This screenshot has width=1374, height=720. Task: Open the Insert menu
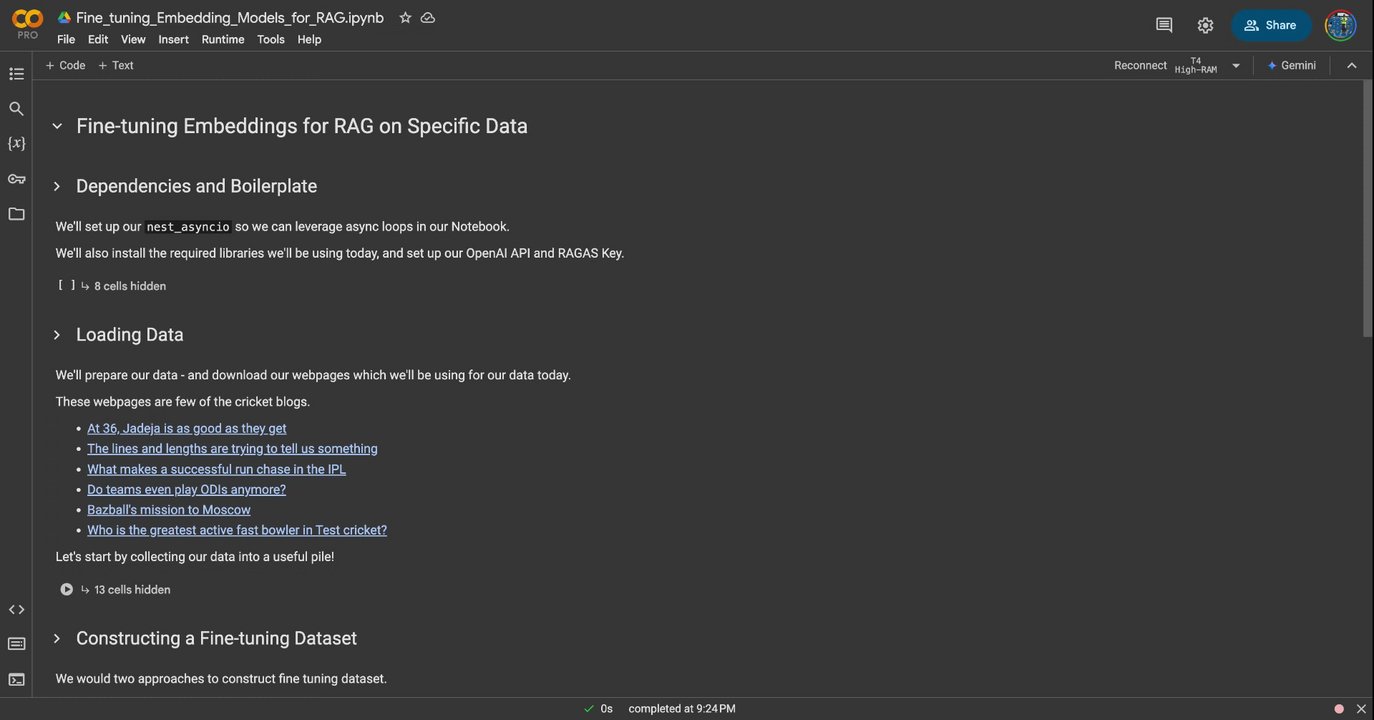[173, 39]
